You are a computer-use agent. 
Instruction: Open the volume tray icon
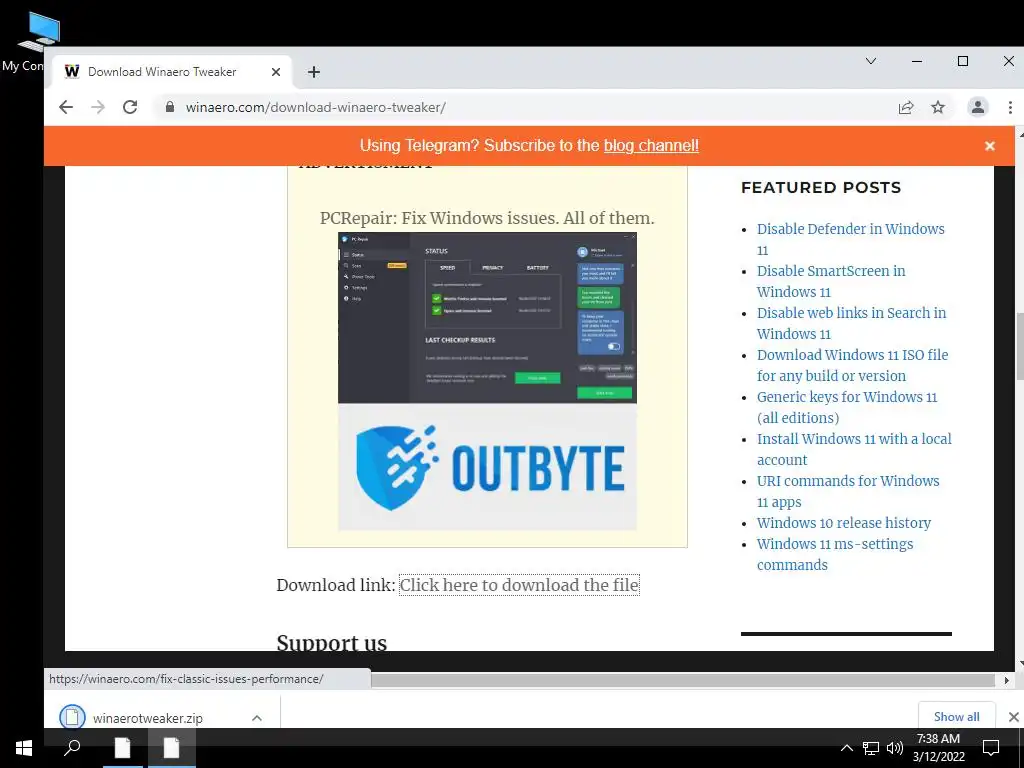coord(895,748)
